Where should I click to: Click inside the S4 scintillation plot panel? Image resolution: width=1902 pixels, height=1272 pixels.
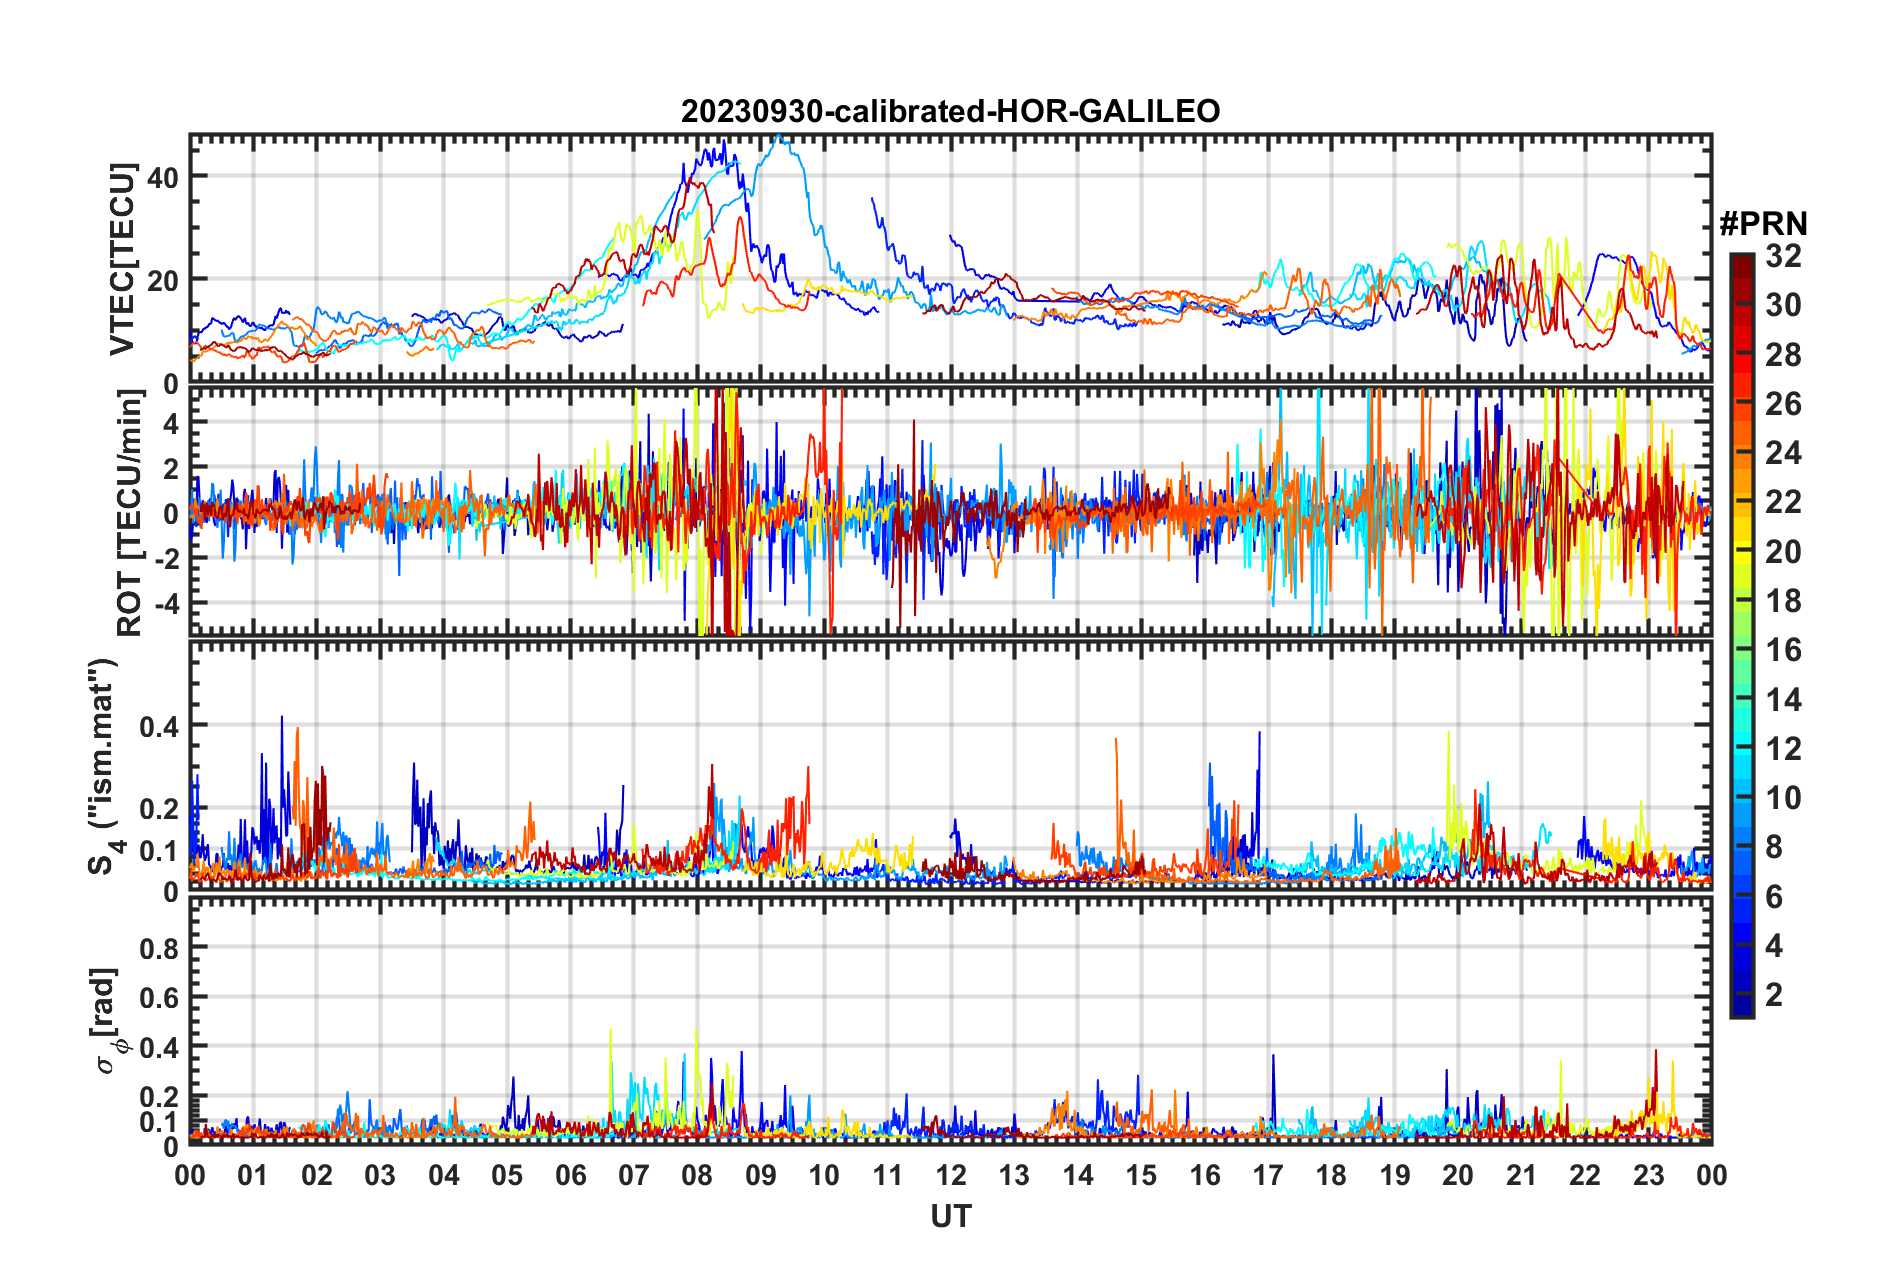coord(950,765)
